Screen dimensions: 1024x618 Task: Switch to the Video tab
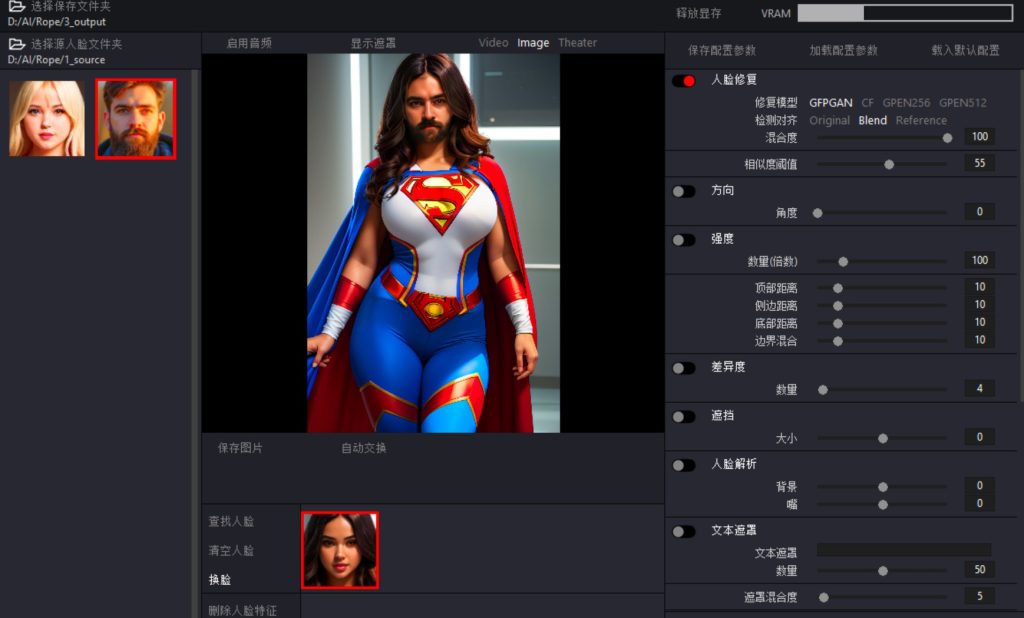tap(493, 43)
